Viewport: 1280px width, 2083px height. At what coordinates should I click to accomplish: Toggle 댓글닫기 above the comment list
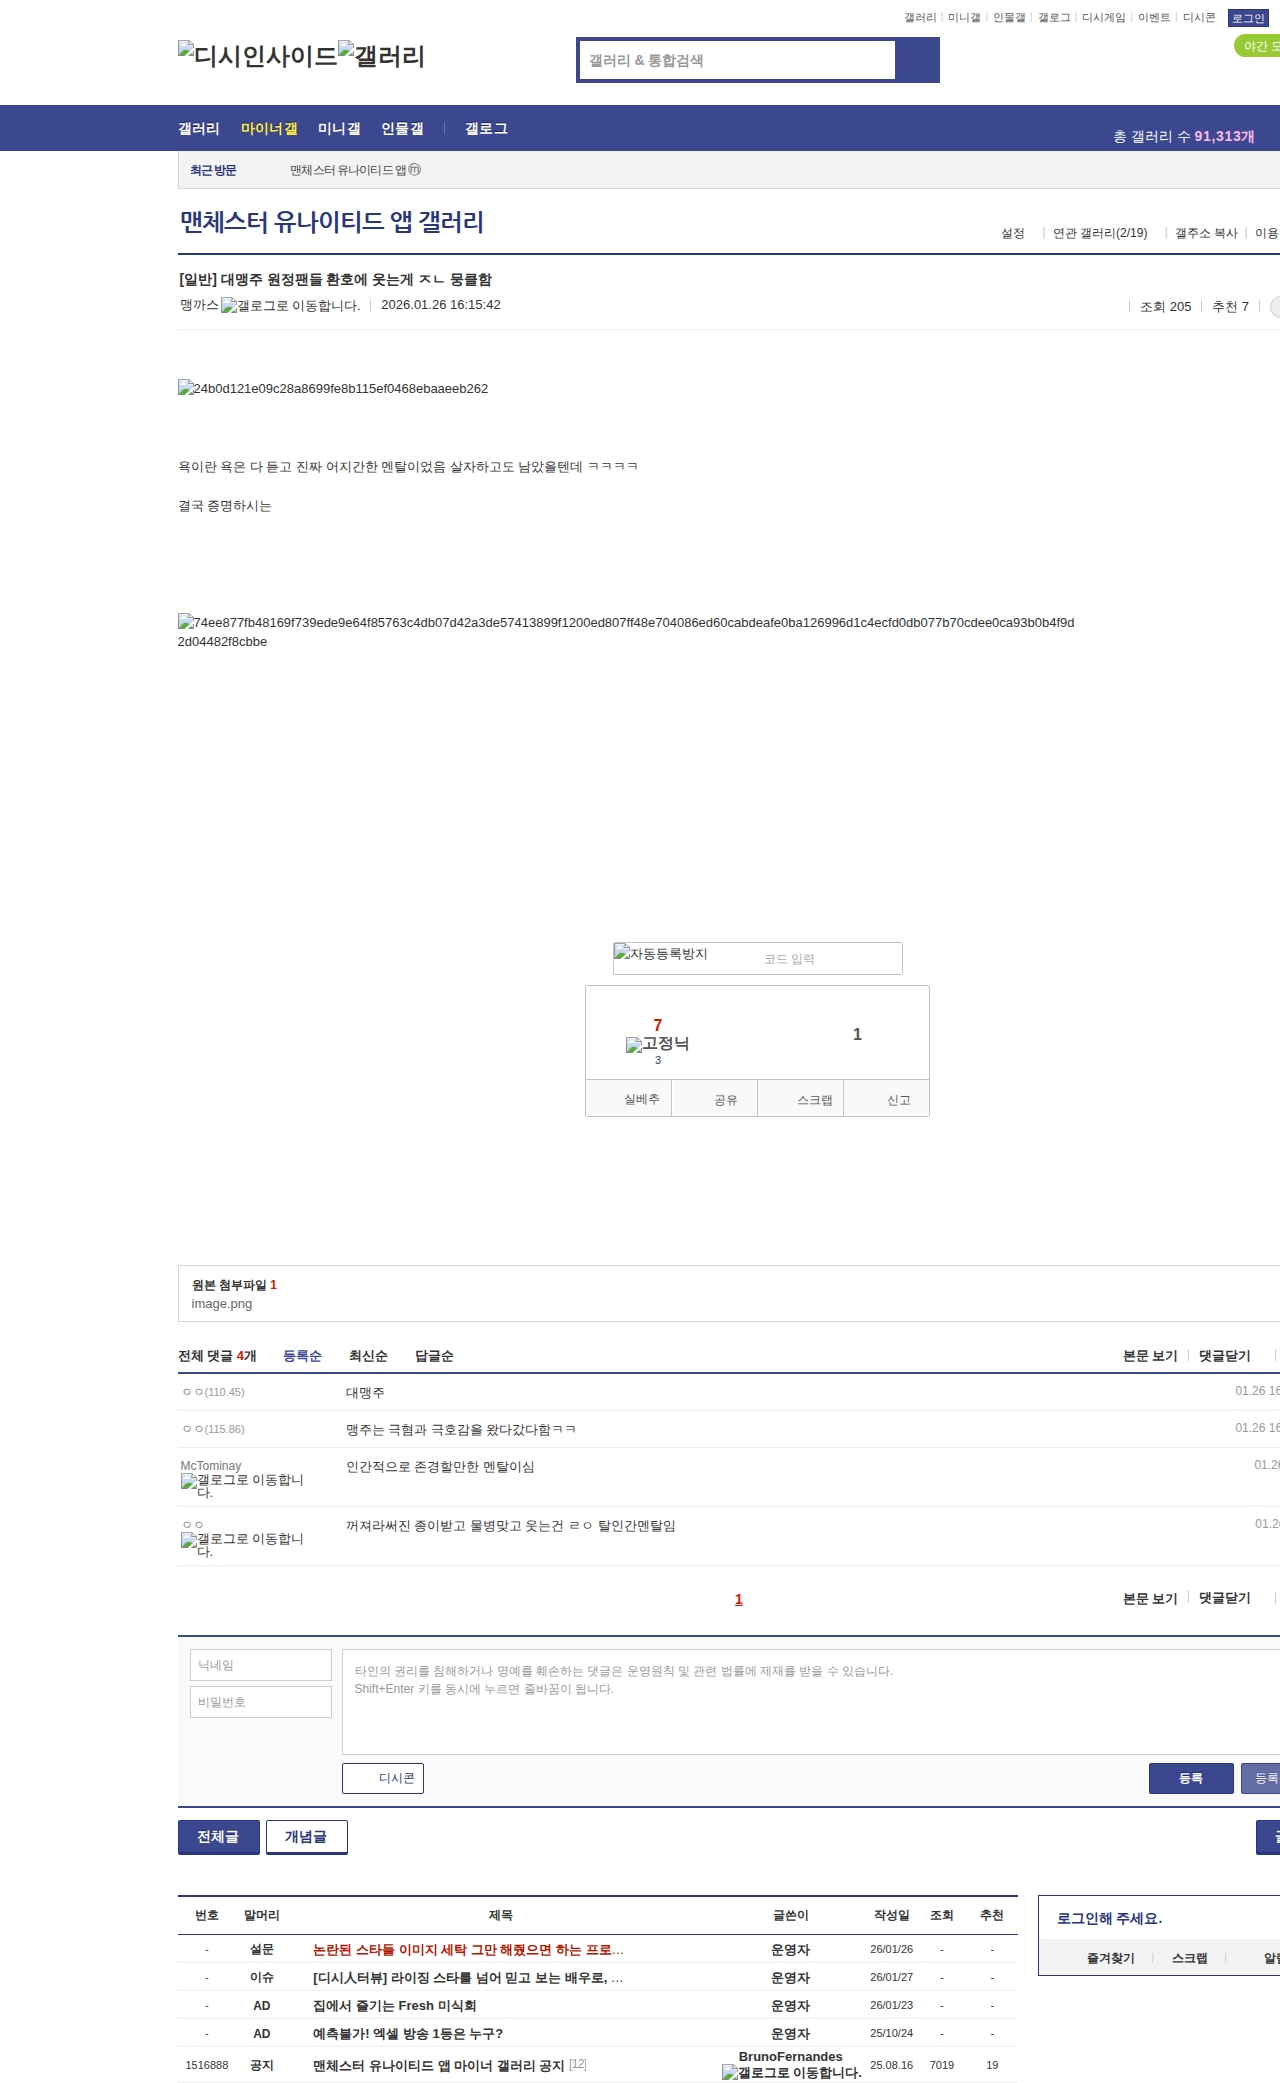pos(1225,1356)
